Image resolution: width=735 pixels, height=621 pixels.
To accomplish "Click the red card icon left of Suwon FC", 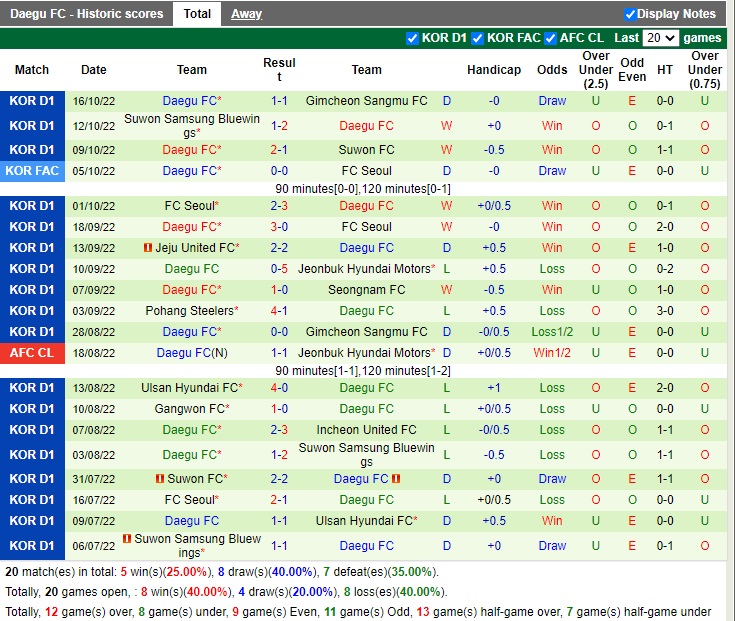I will [160, 479].
